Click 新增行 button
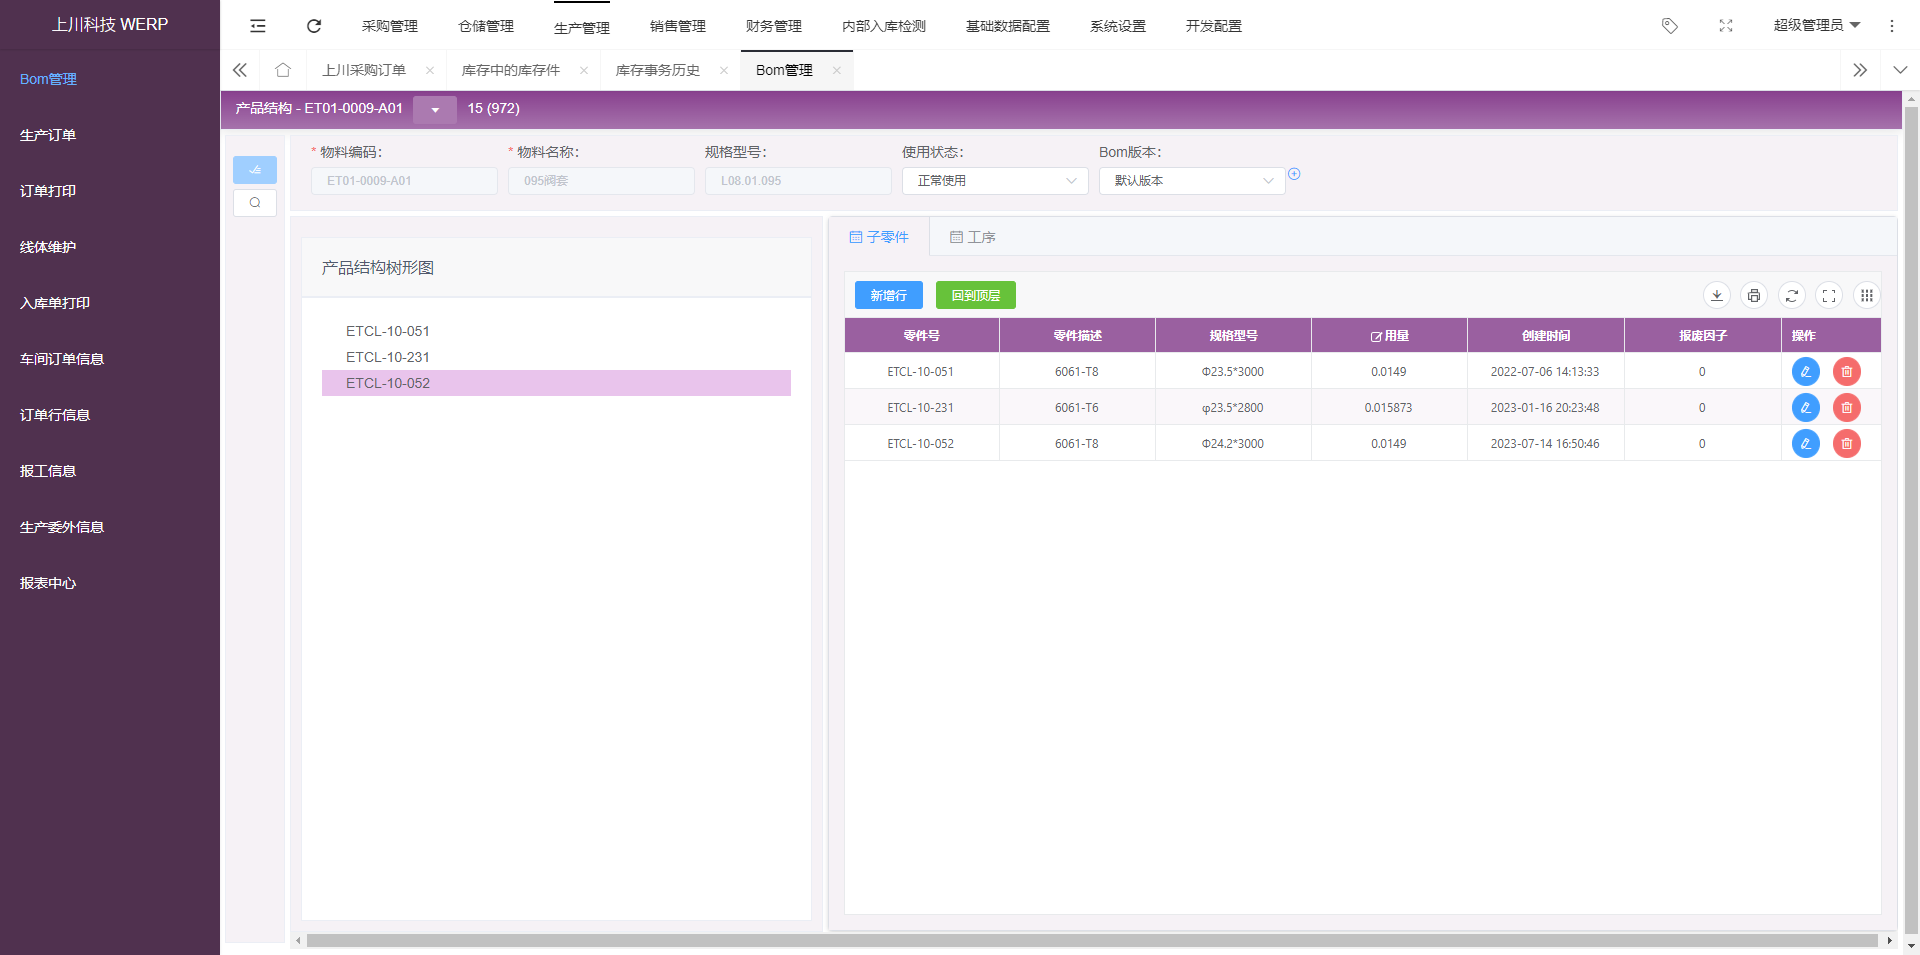The image size is (1920, 955). tap(889, 295)
